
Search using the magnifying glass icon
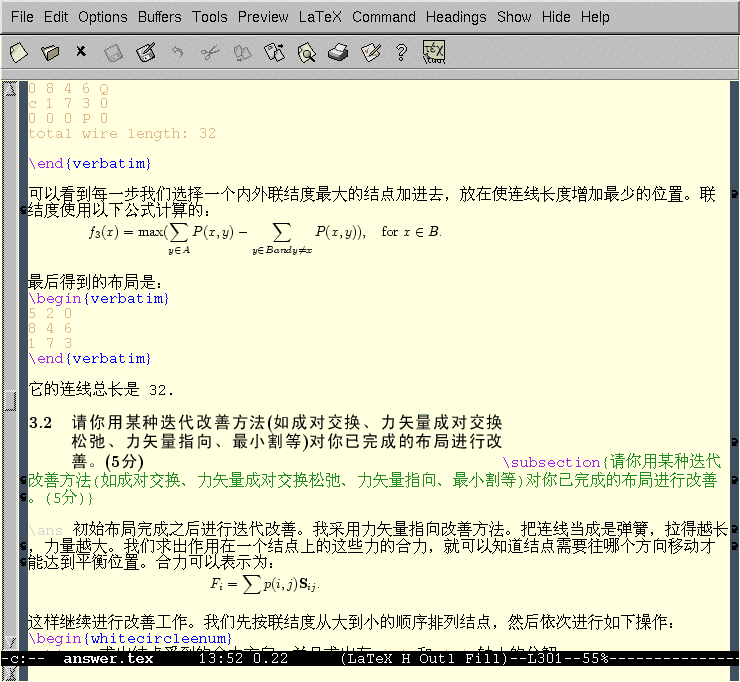[x=306, y=51]
